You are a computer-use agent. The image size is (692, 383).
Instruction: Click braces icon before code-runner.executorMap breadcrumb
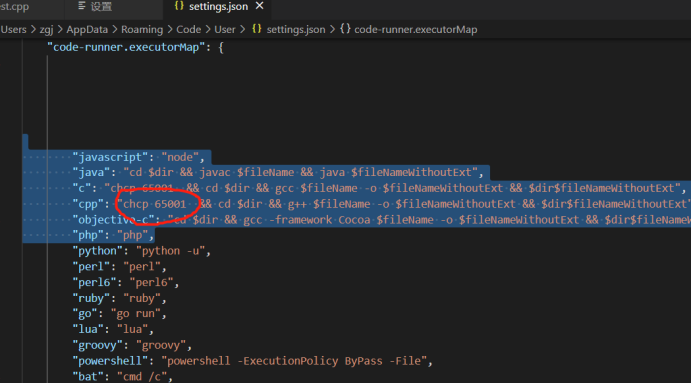pyautogui.click(x=346, y=30)
